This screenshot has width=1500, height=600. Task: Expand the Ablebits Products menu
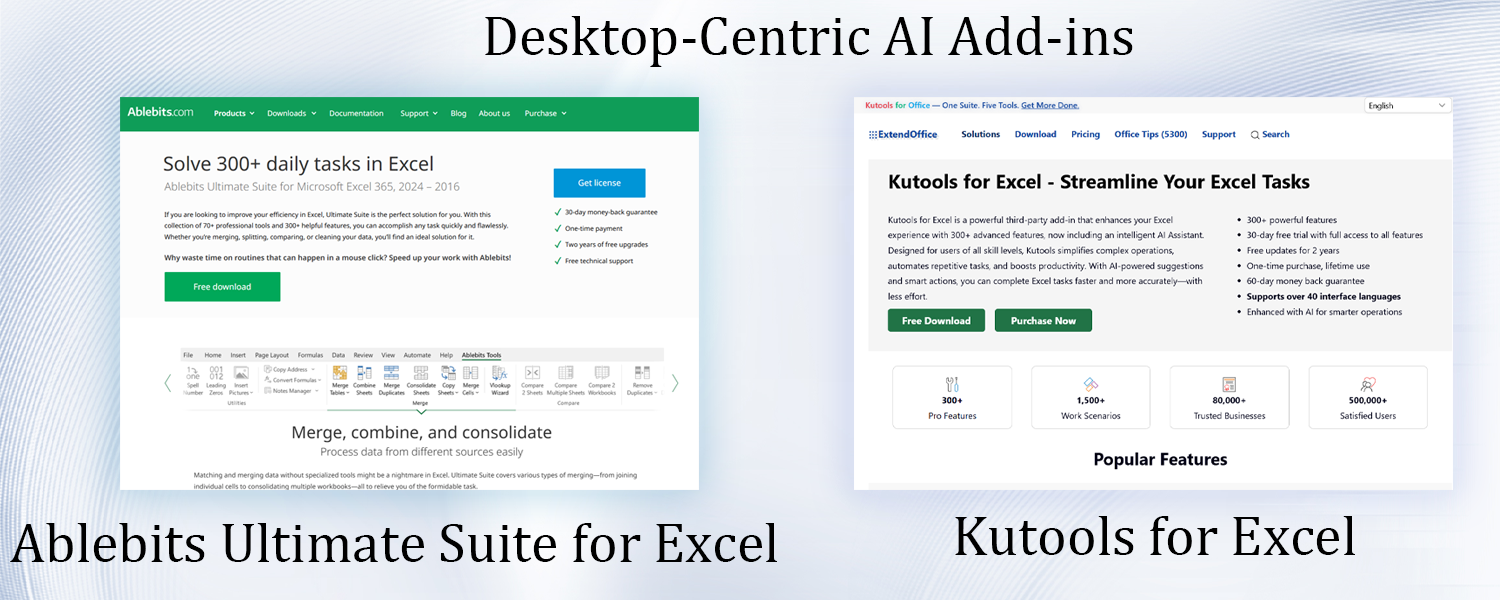click(234, 113)
